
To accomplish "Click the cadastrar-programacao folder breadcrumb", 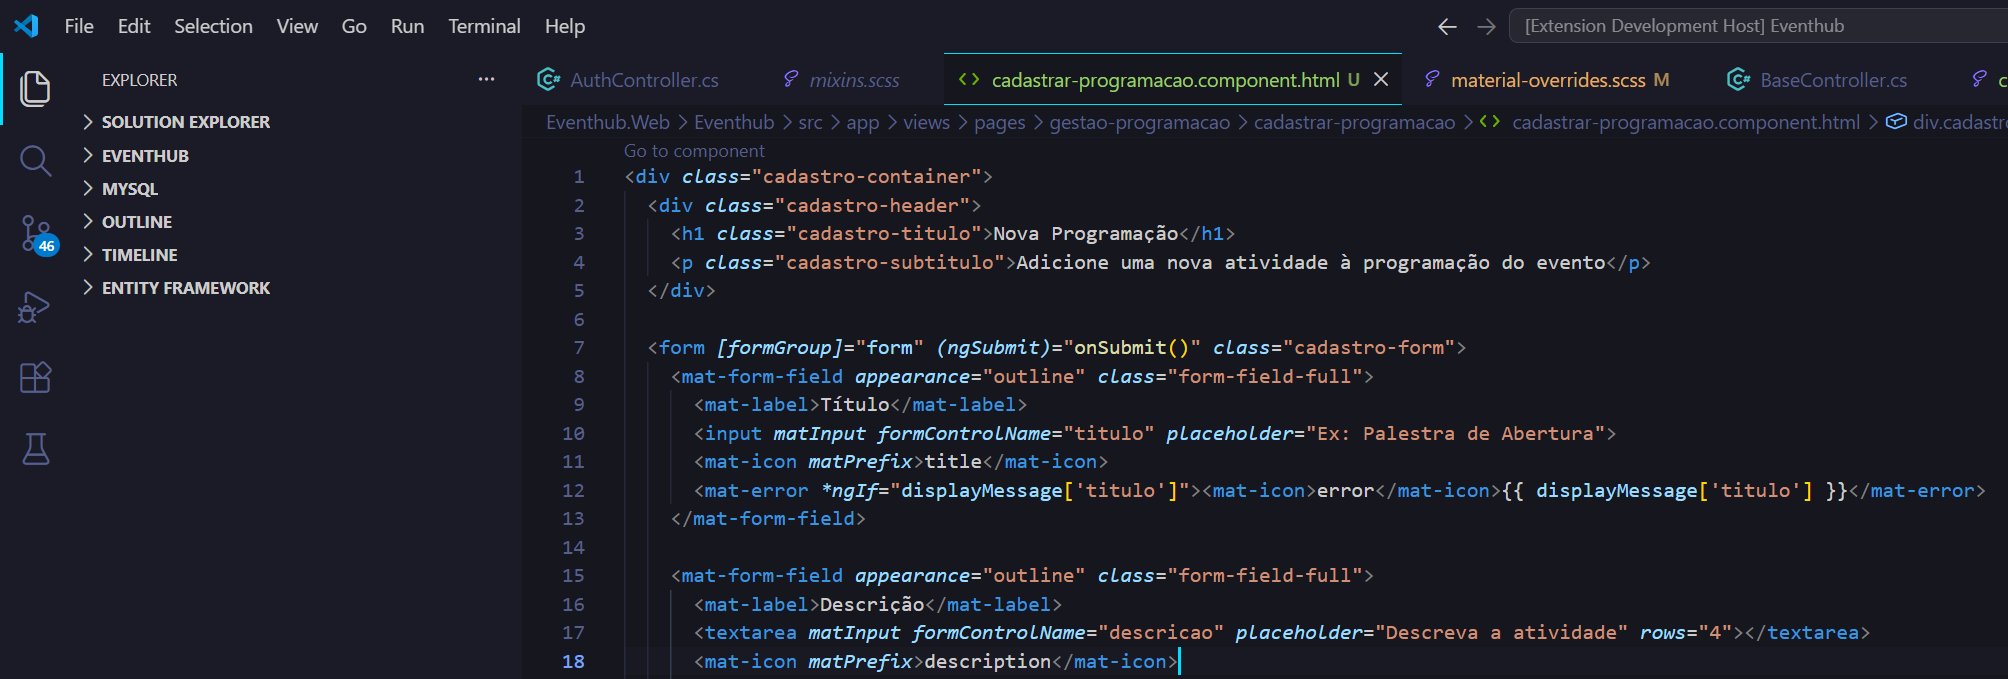I will 1355,122.
